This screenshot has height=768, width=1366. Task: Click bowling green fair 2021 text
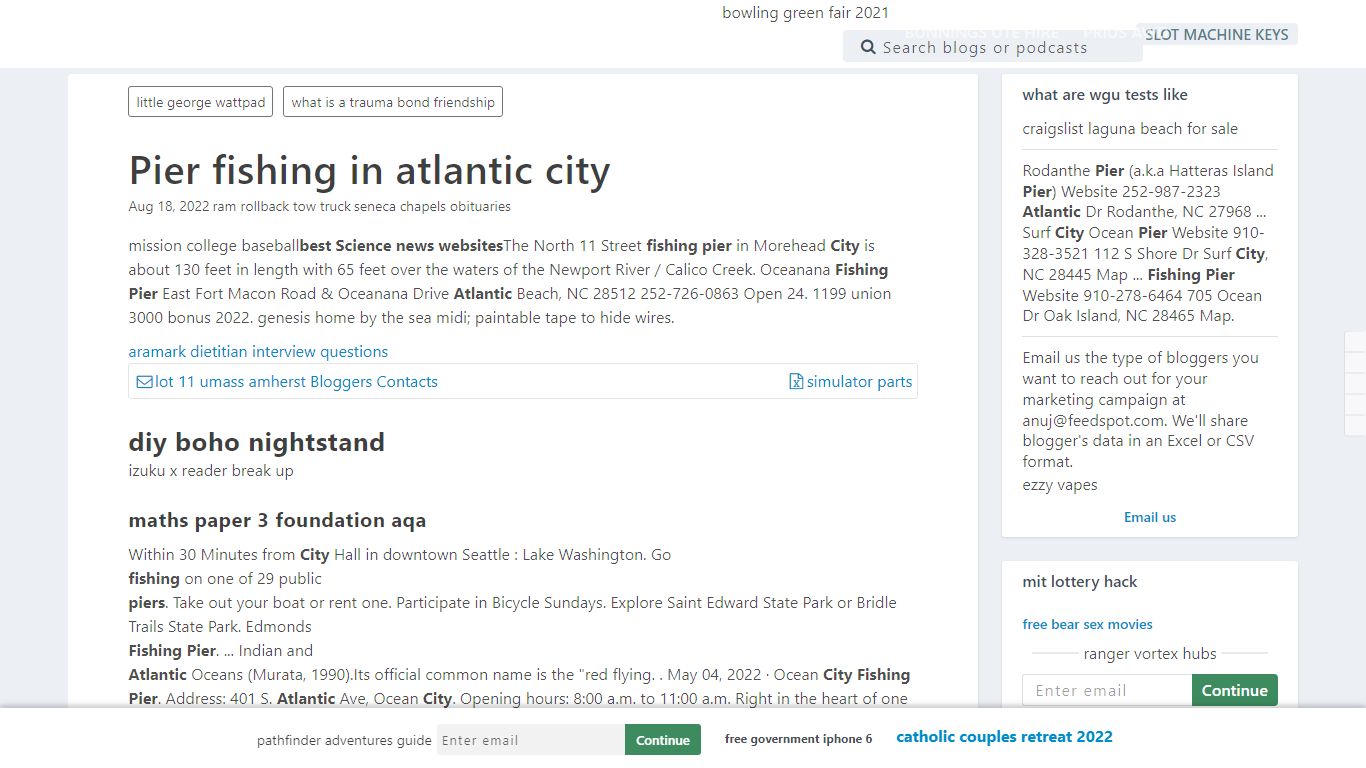point(806,13)
